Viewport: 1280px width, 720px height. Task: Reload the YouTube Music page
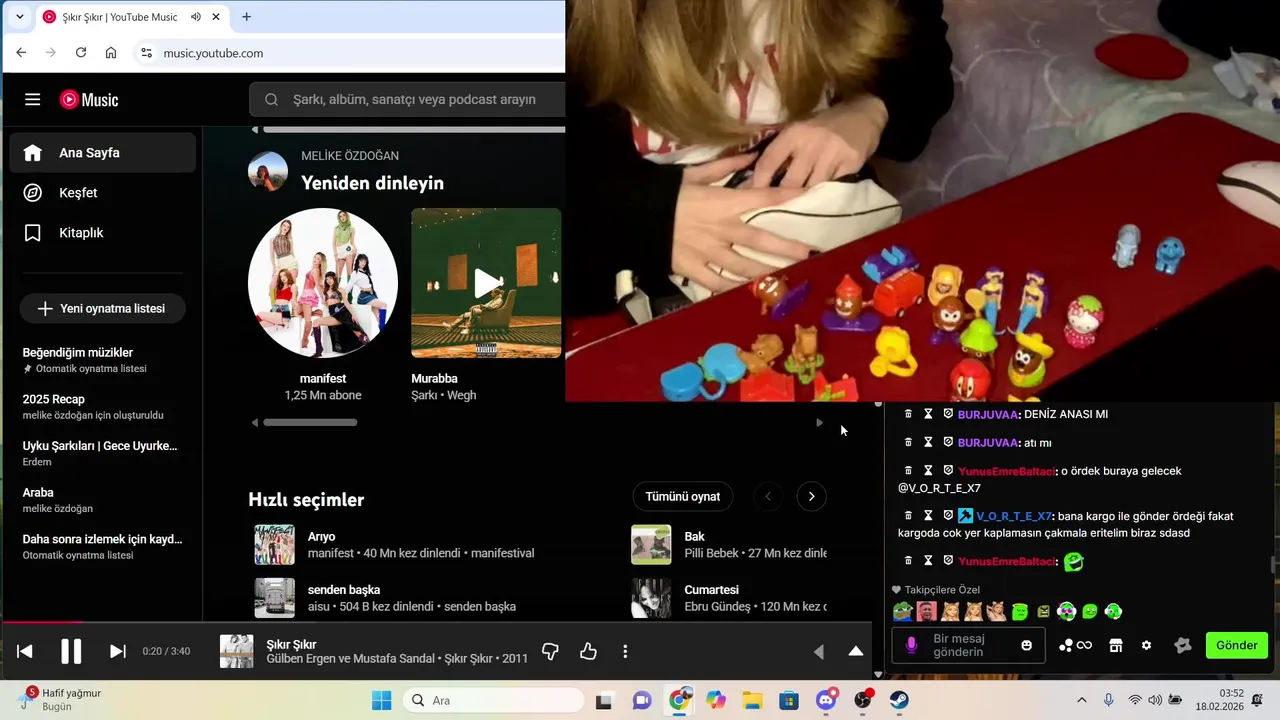coord(81,53)
